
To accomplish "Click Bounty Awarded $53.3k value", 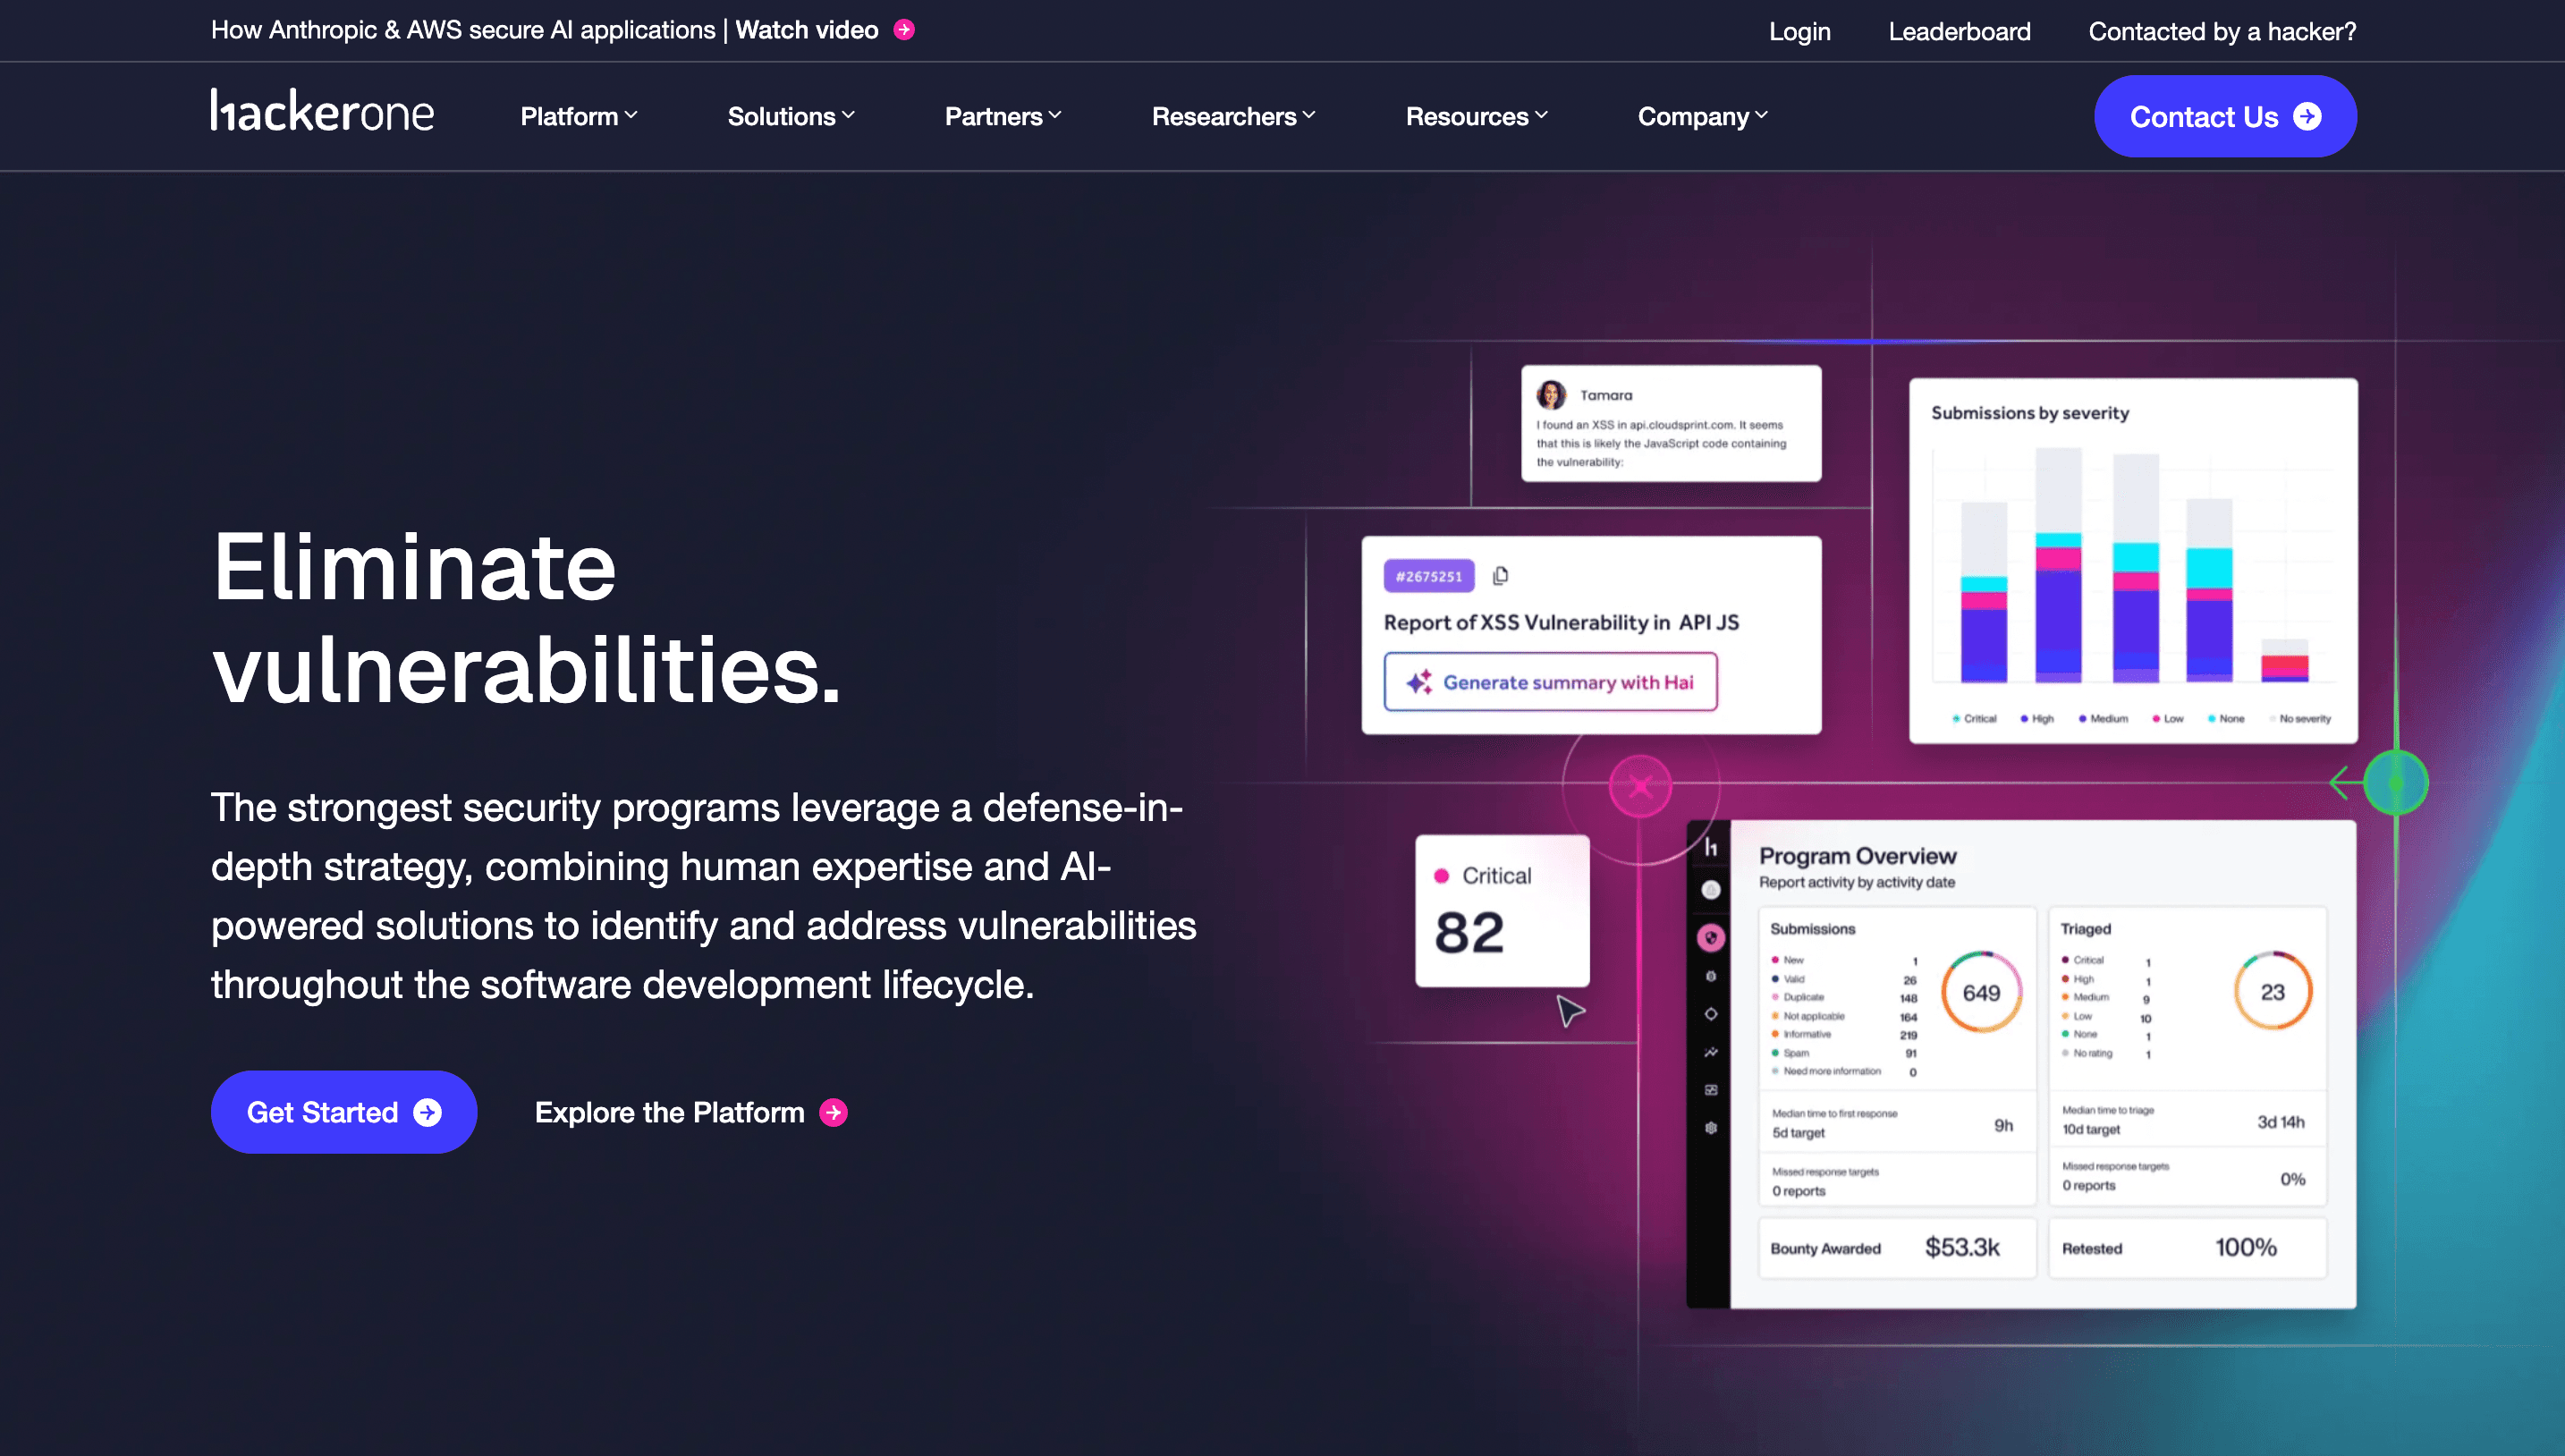I will pyautogui.click(x=1962, y=1247).
